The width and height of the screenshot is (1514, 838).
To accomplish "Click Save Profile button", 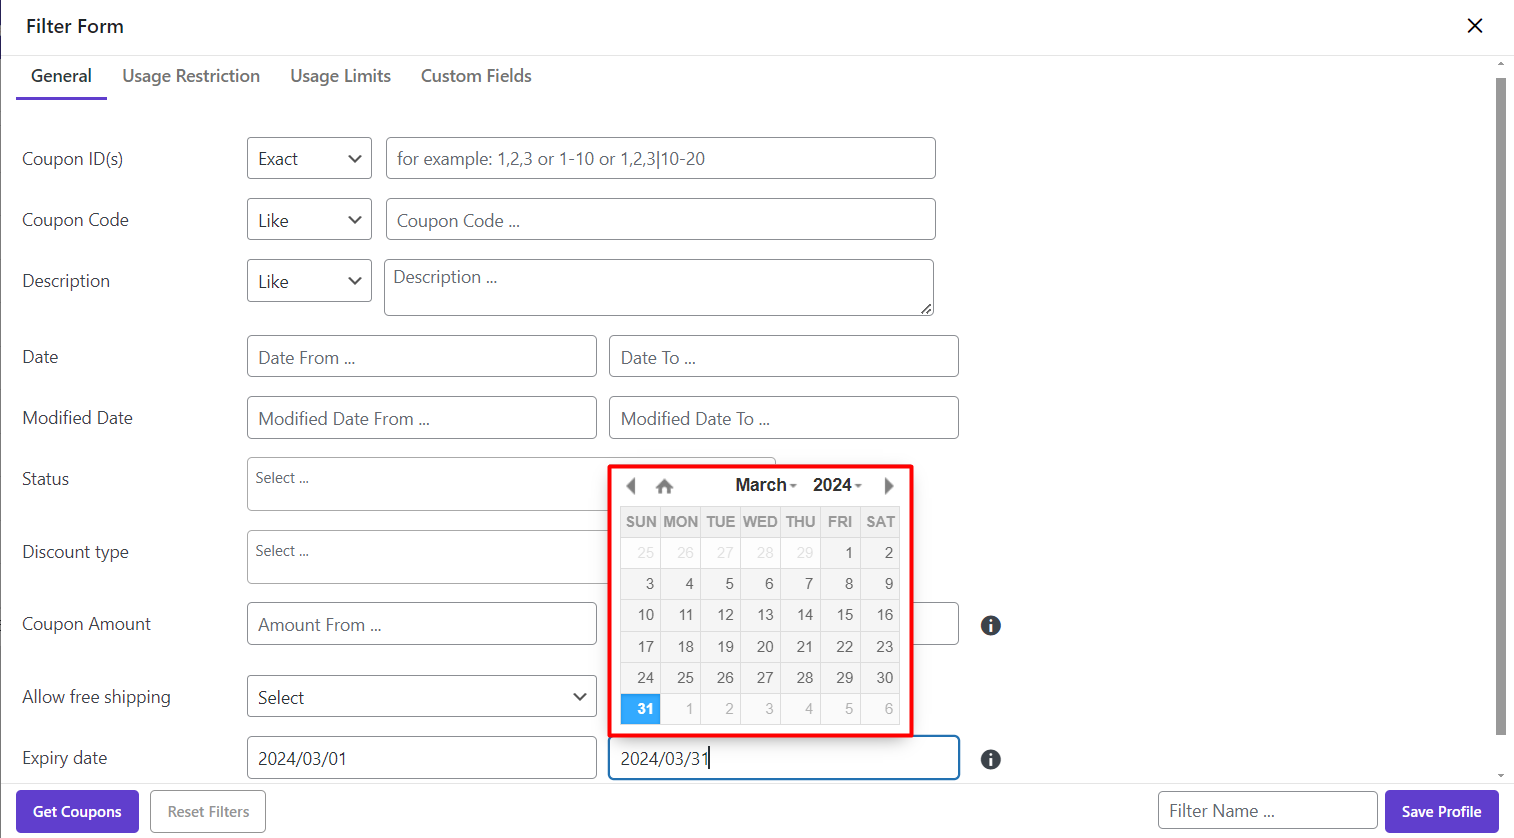I will pos(1441,811).
